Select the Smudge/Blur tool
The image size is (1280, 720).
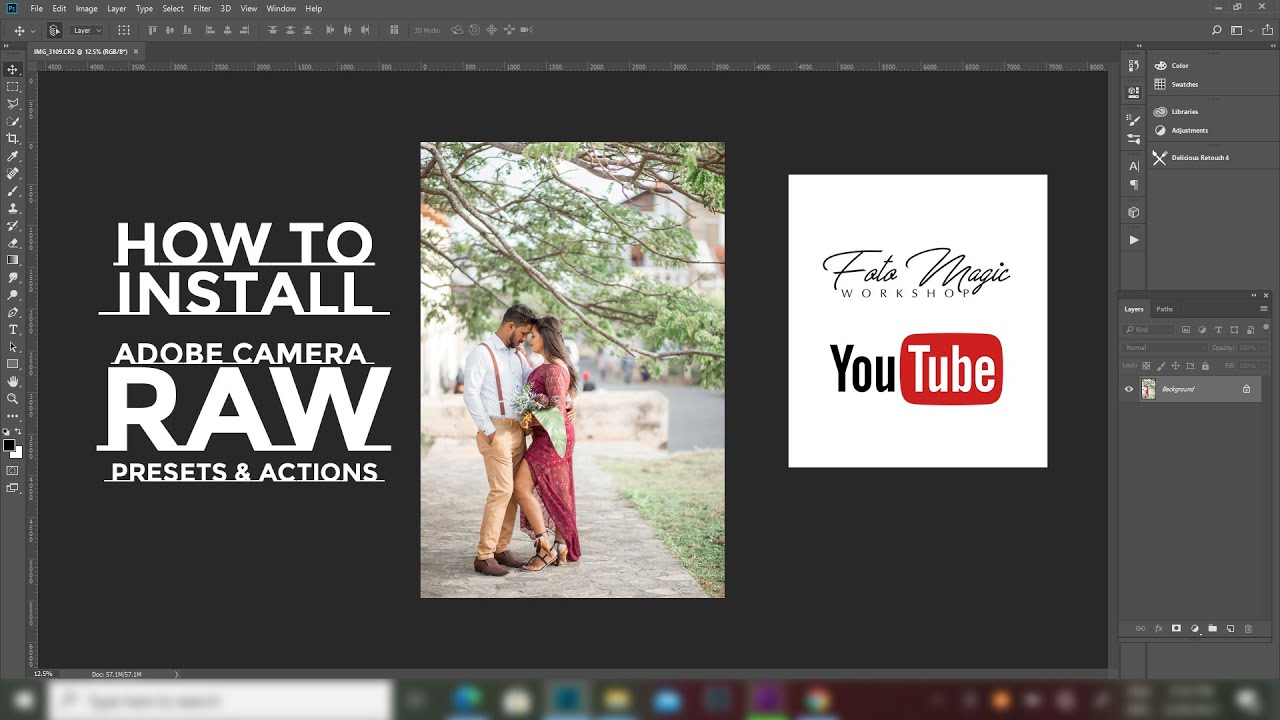(13, 277)
